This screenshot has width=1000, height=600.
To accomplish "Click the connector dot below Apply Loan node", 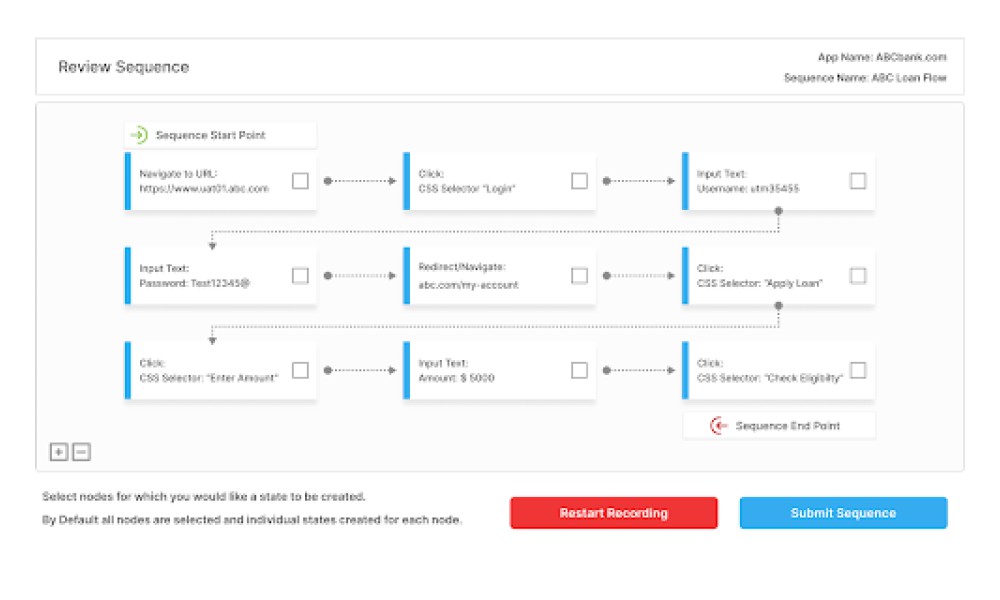I will pos(778,306).
